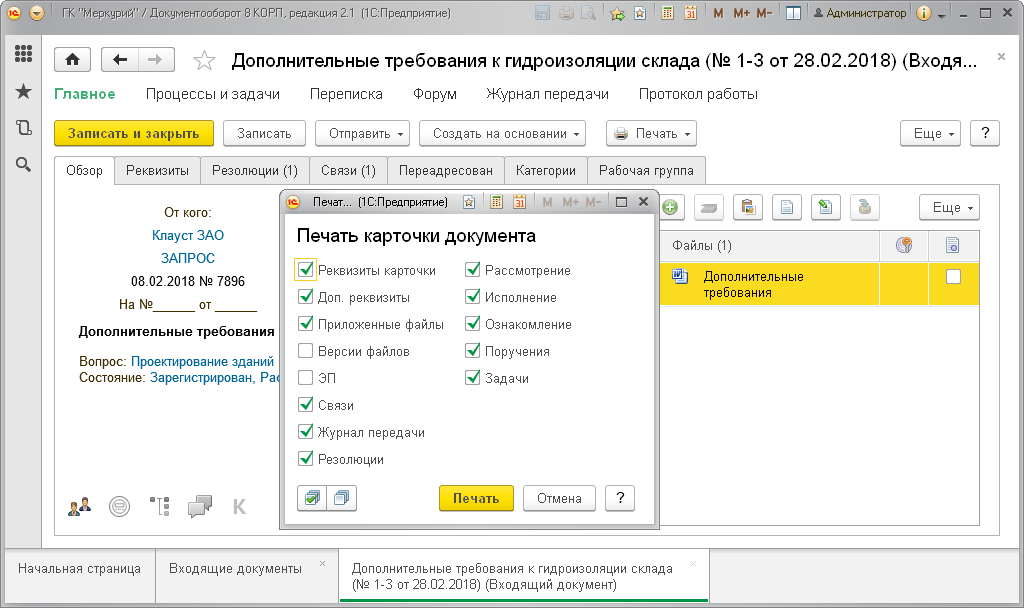Open the Резолюции (1) tab
Viewport: 1024px width, 608px height.
[x=255, y=170]
